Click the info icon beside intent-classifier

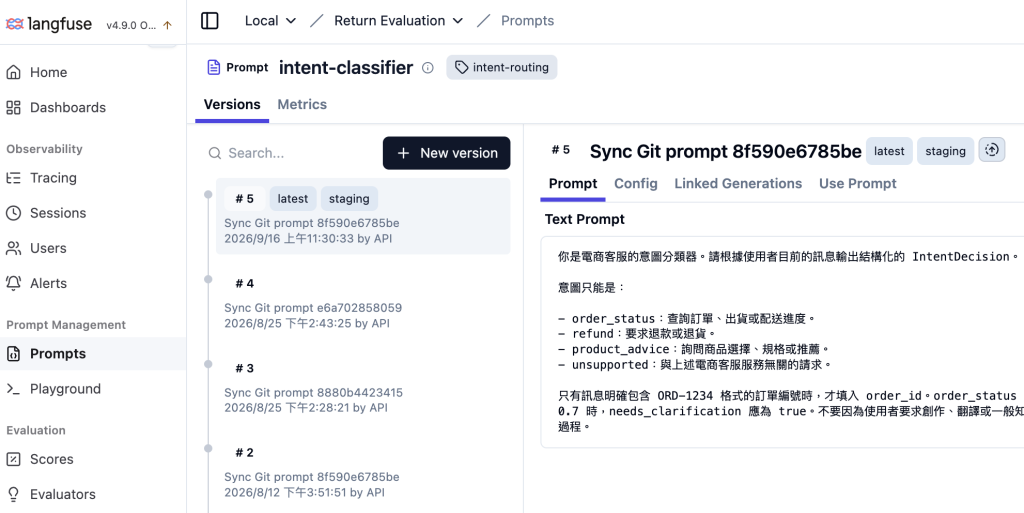(x=428, y=68)
